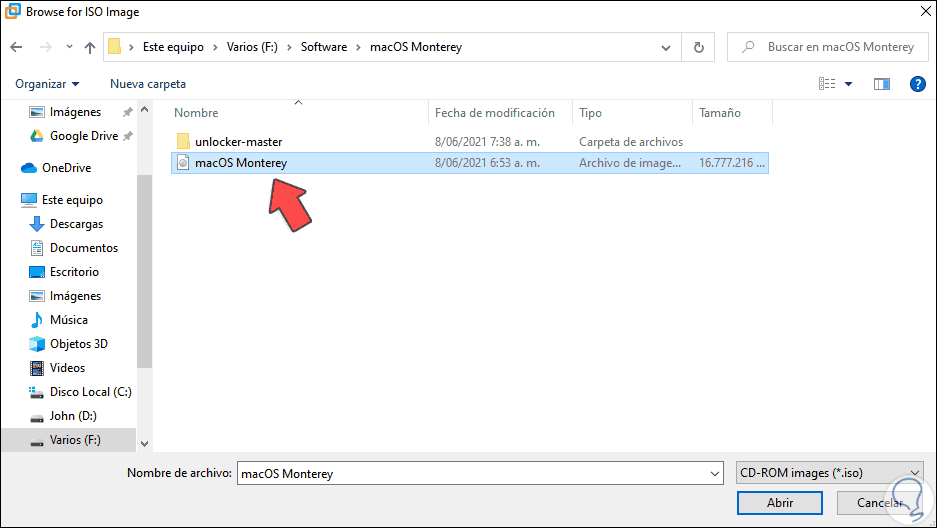Expand chevron after 'Varios (F:)' in path
The width and height of the screenshot is (937, 528).
[x=289, y=47]
